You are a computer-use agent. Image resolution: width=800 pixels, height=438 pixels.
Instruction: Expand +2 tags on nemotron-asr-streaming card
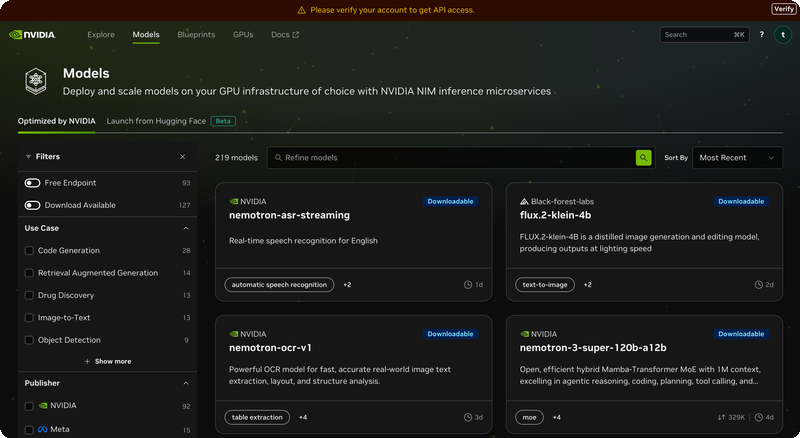[347, 285]
